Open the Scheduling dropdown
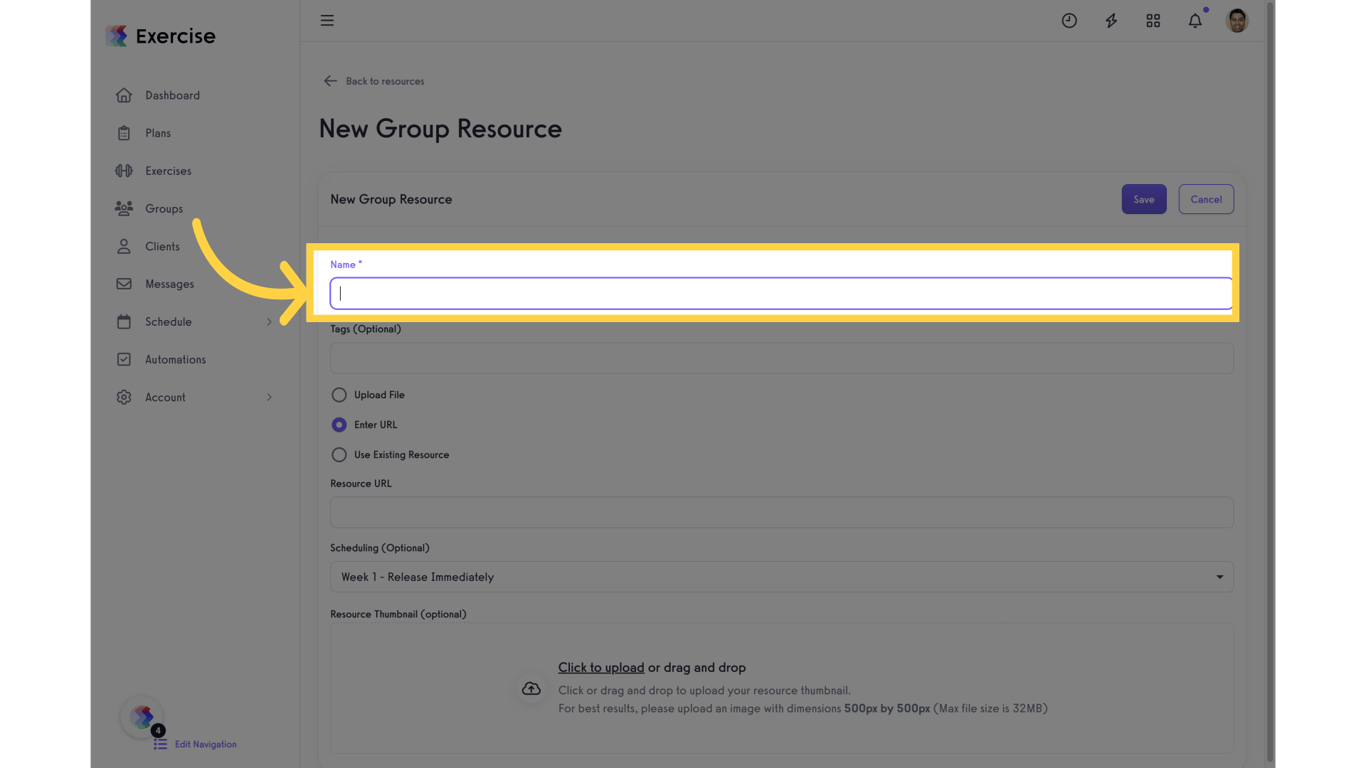Screen dimensions: 1366x768 781,577
